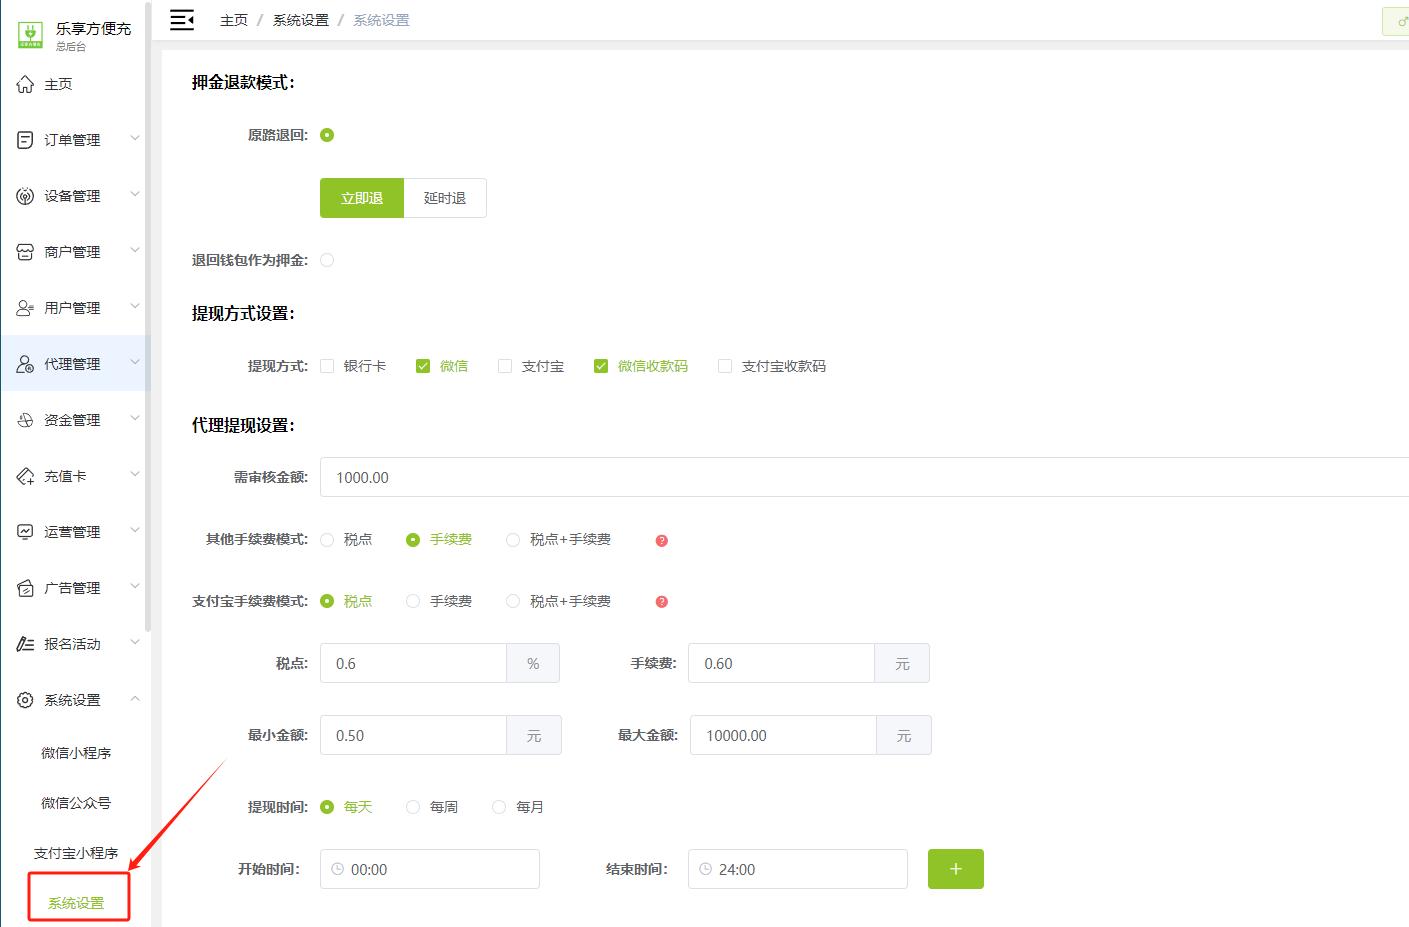
Task: Select 税点+手续费 for 支付宝手续费模式
Action: point(513,601)
